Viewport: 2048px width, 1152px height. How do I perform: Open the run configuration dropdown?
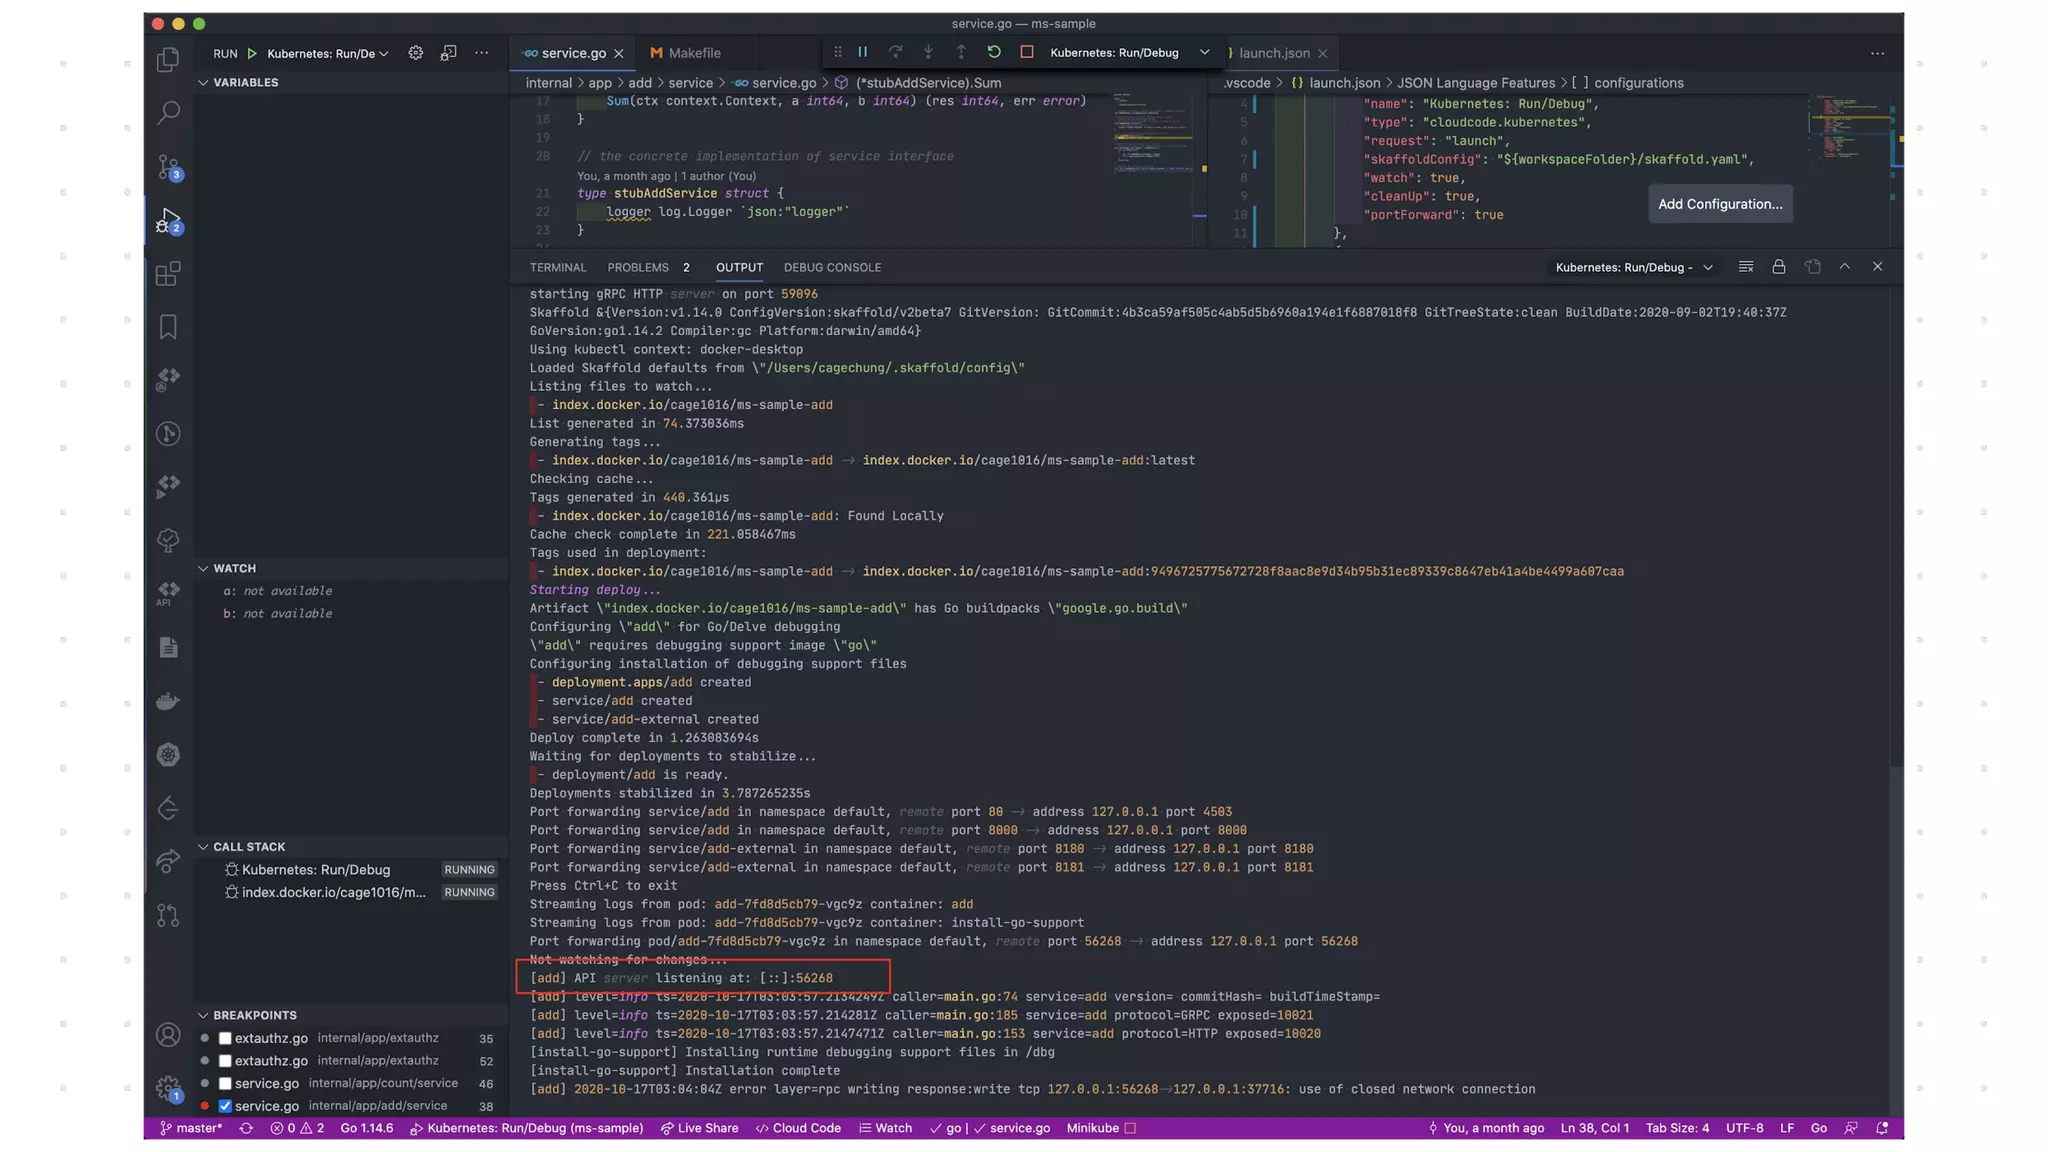pos(327,53)
